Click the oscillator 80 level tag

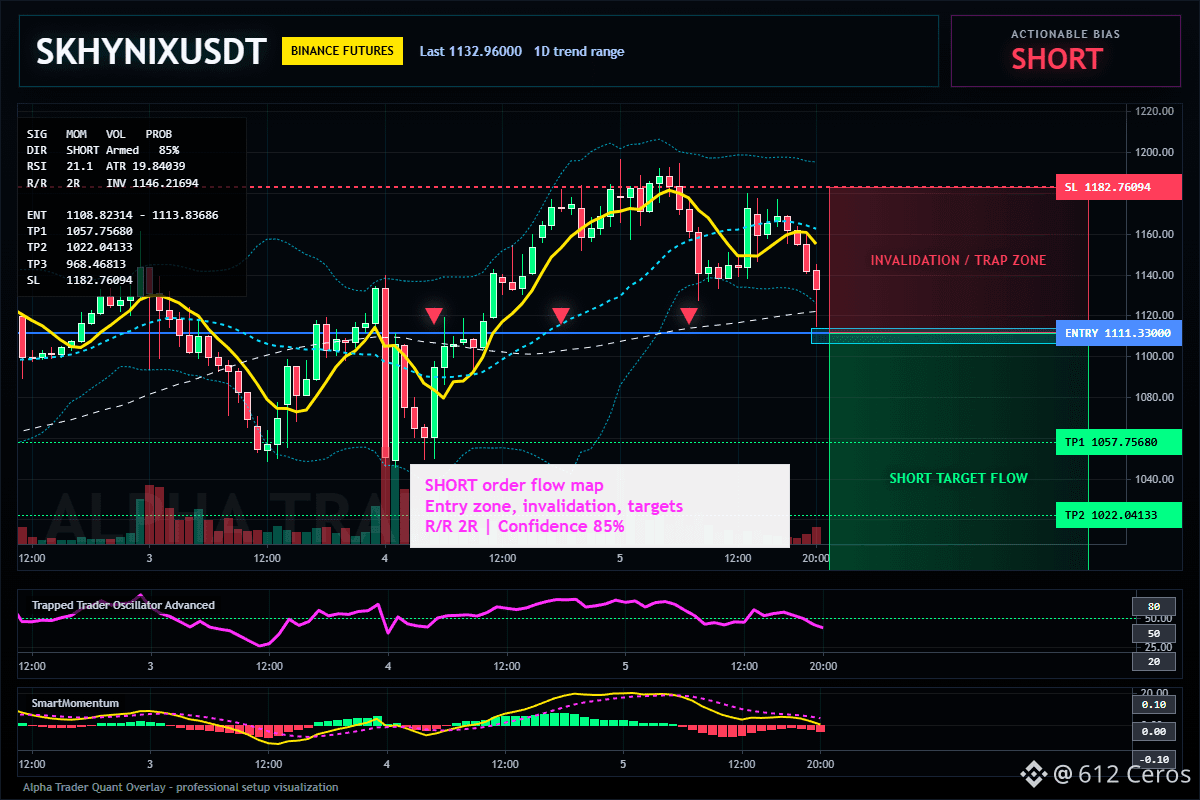[1153, 606]
